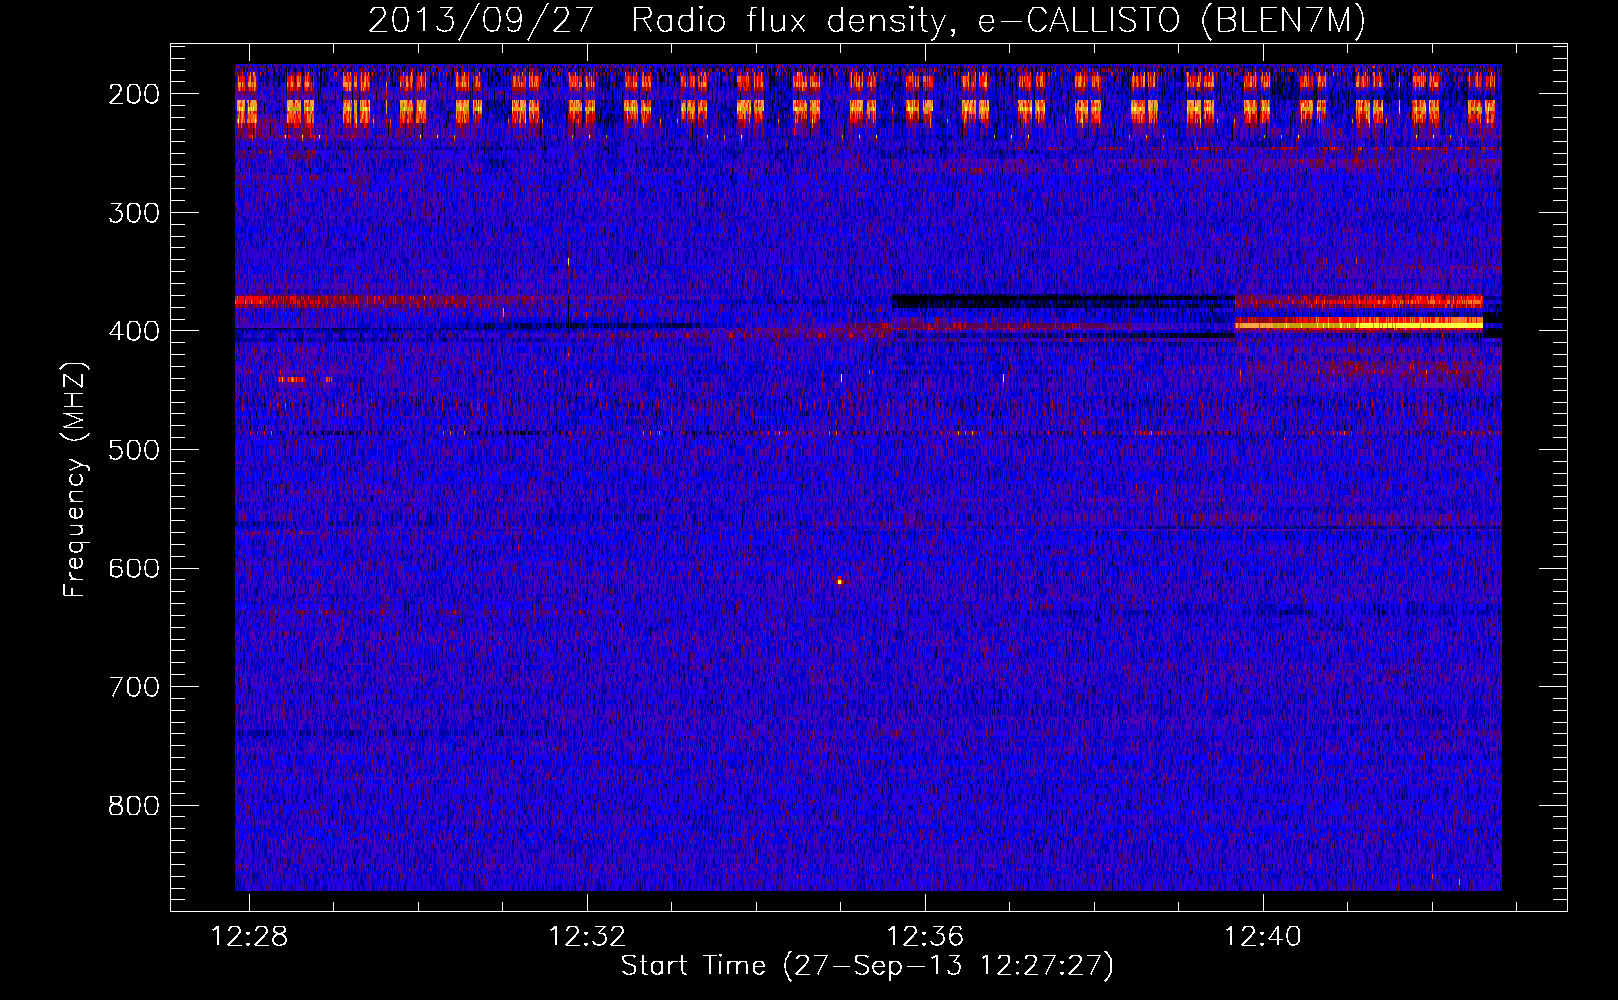Click the 12:28 time tick label
1618x1000 pixels.
[249, 937]
